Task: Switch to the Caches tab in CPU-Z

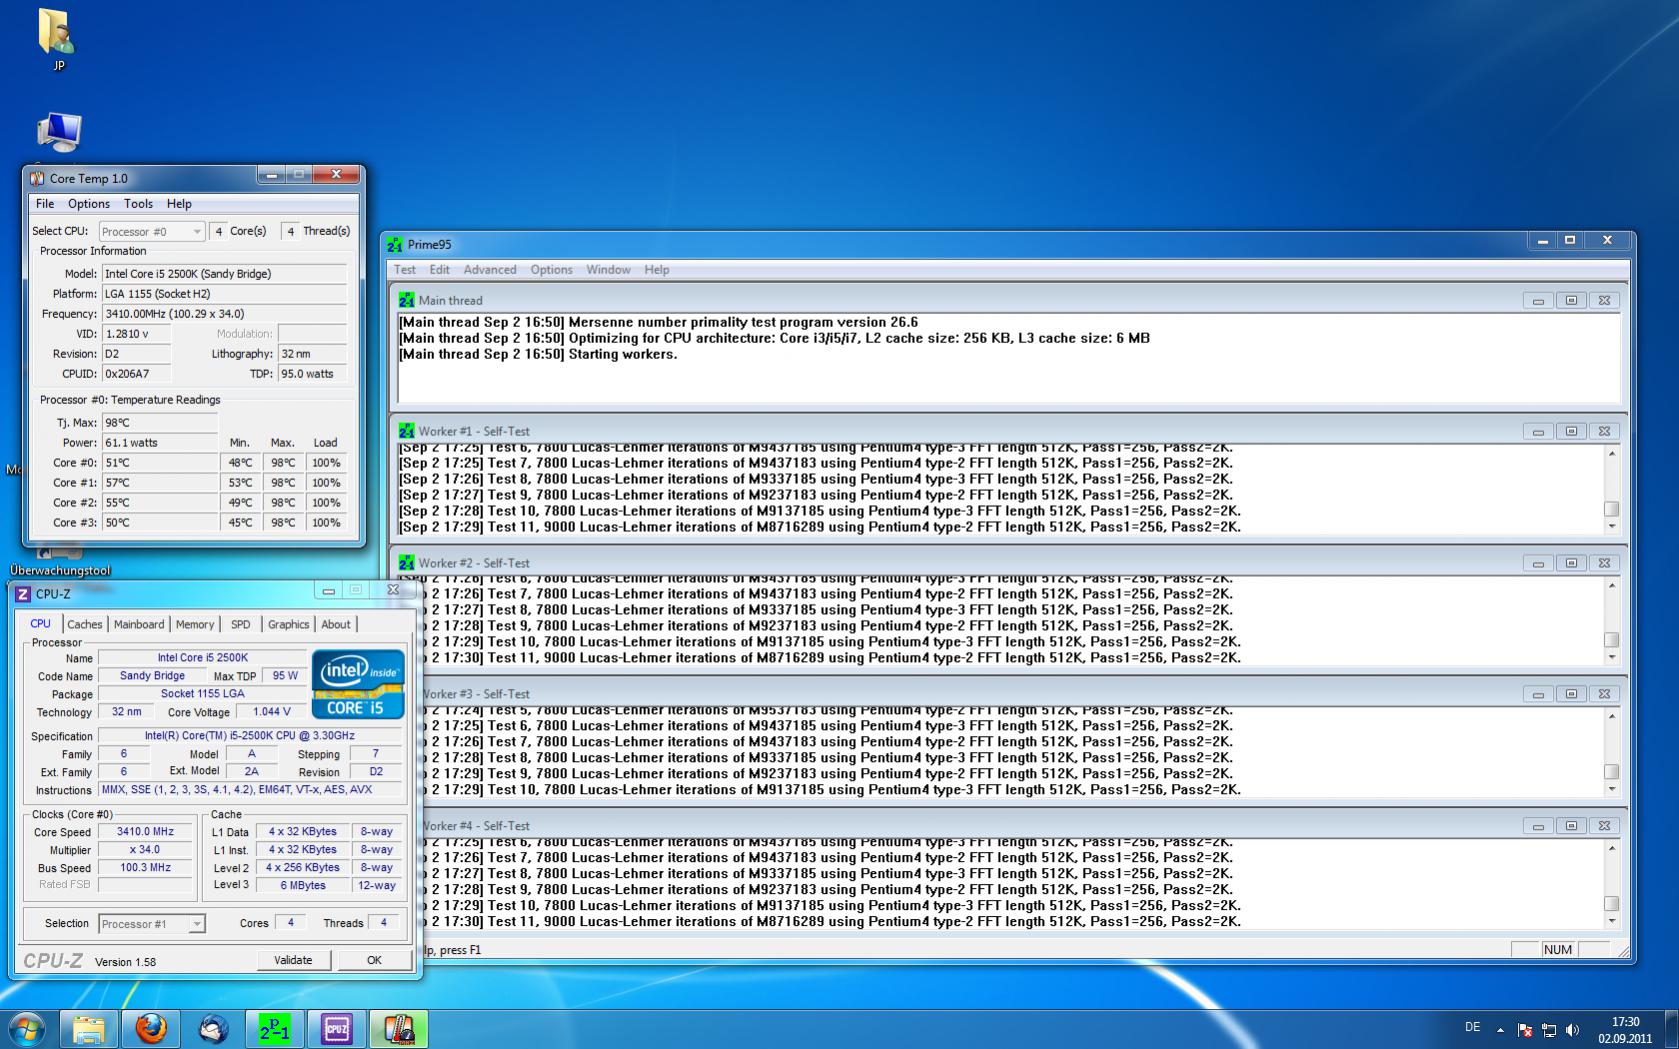Action: coord(85,624)
